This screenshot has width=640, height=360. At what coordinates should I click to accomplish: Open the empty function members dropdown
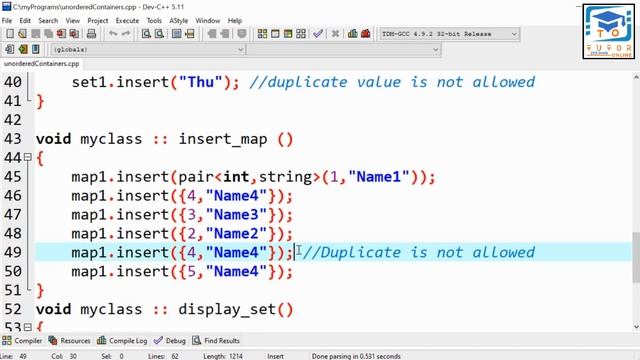[x=344, y=49]
